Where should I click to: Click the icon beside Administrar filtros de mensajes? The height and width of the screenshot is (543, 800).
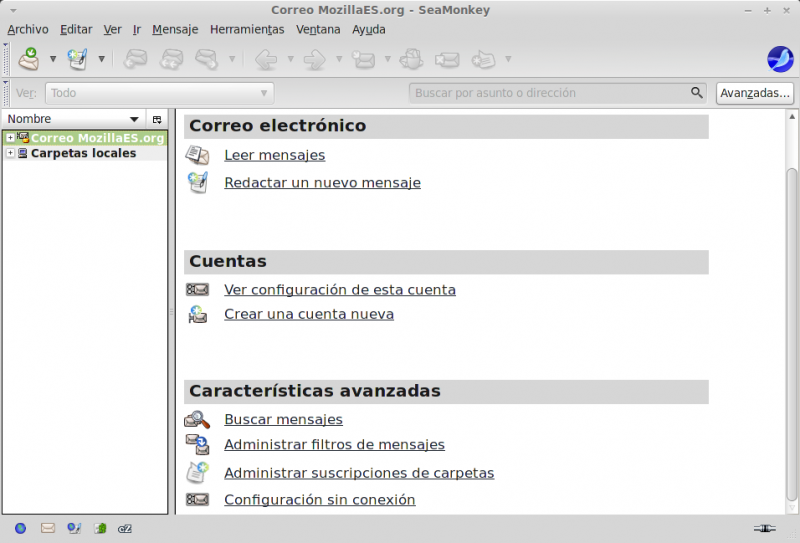pyautogui.click(x=197, y=444)
